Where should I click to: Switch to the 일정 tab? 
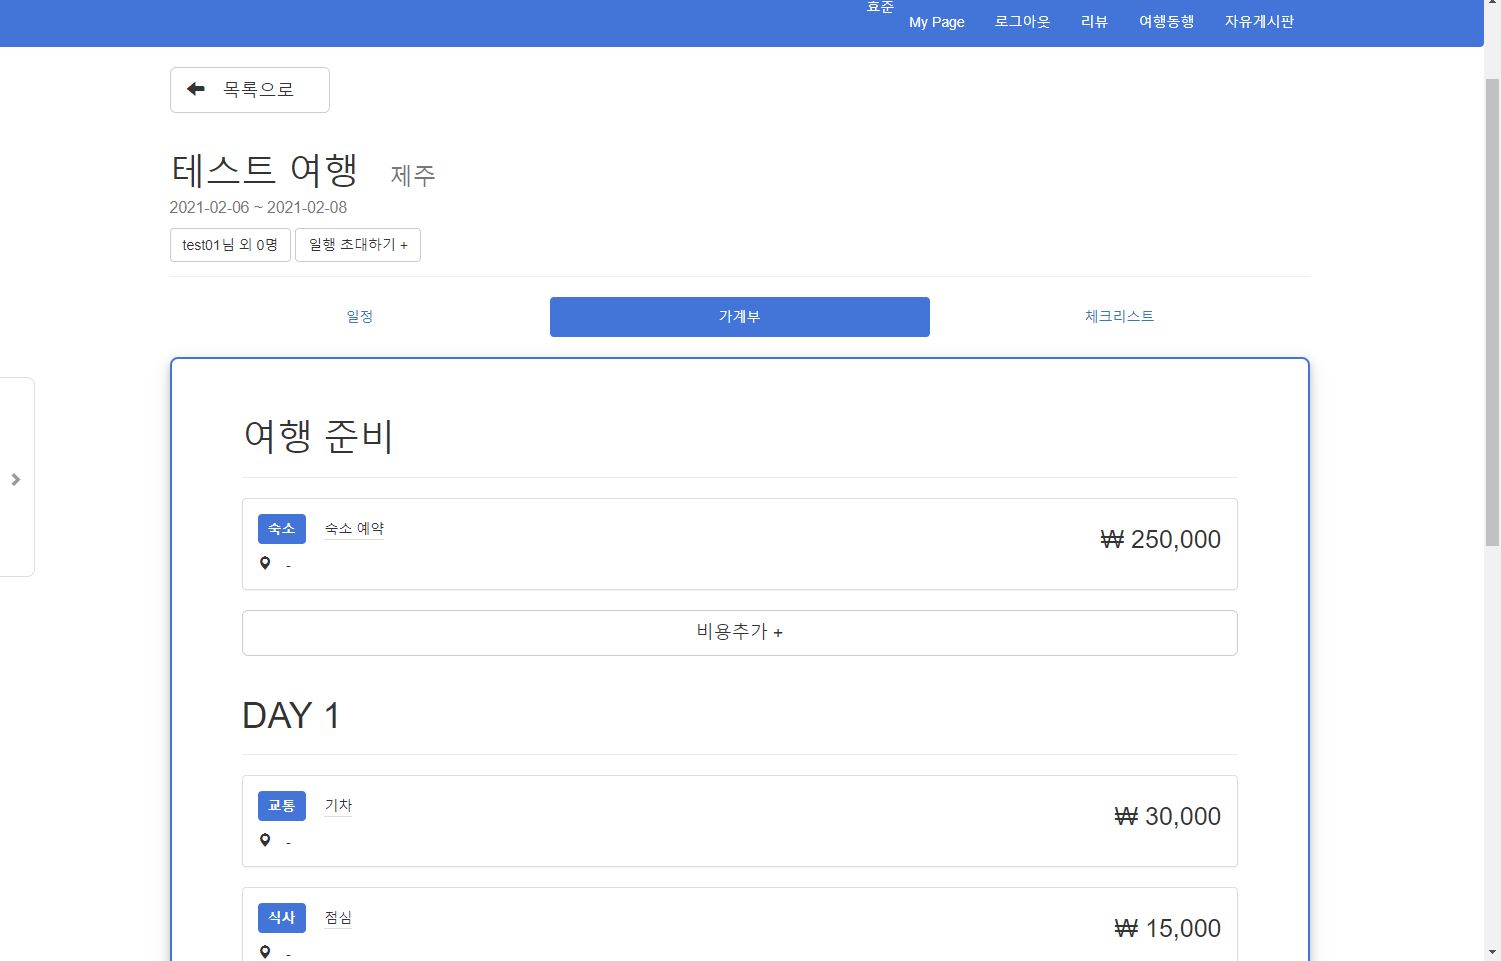point(360,316)
